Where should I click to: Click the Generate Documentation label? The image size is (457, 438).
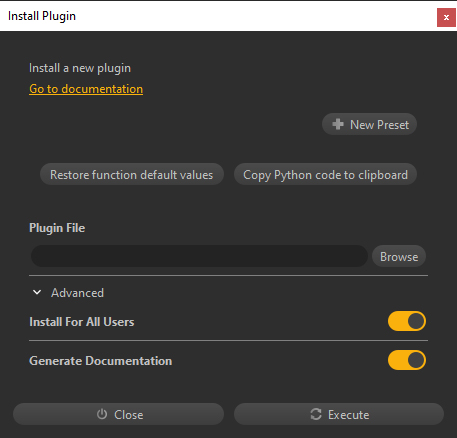[101, 361]
